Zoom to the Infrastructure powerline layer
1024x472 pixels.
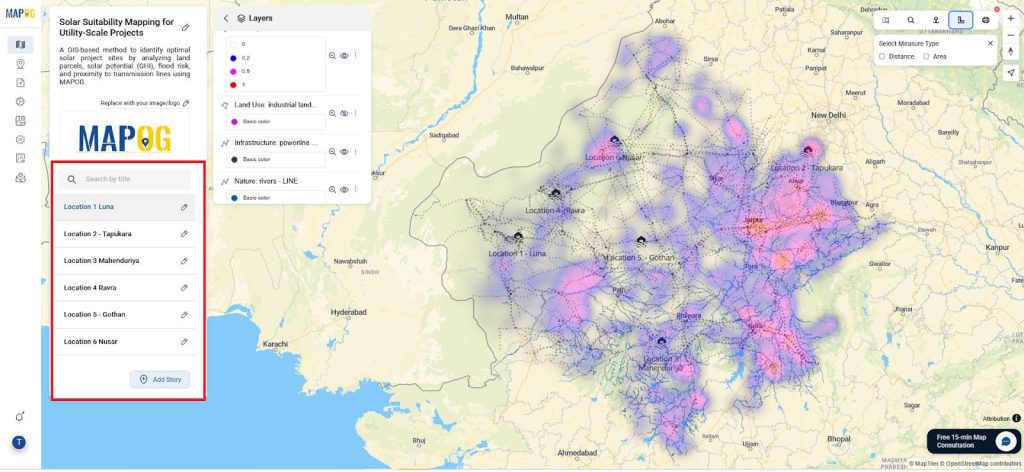coord(332,151)
